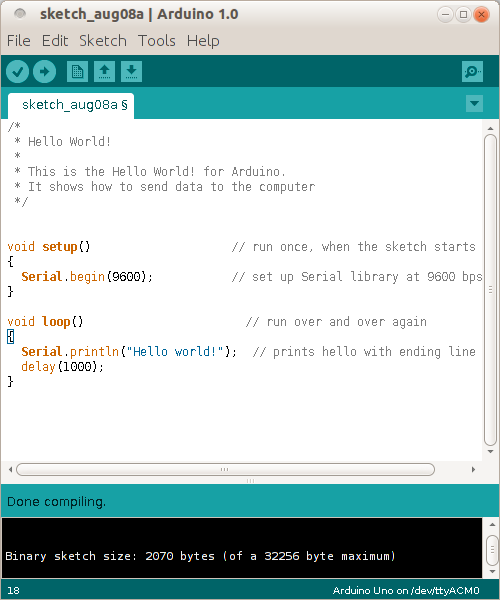500x600 pixels.
Task: Open the Edit menu
Action: pos(55,41)
